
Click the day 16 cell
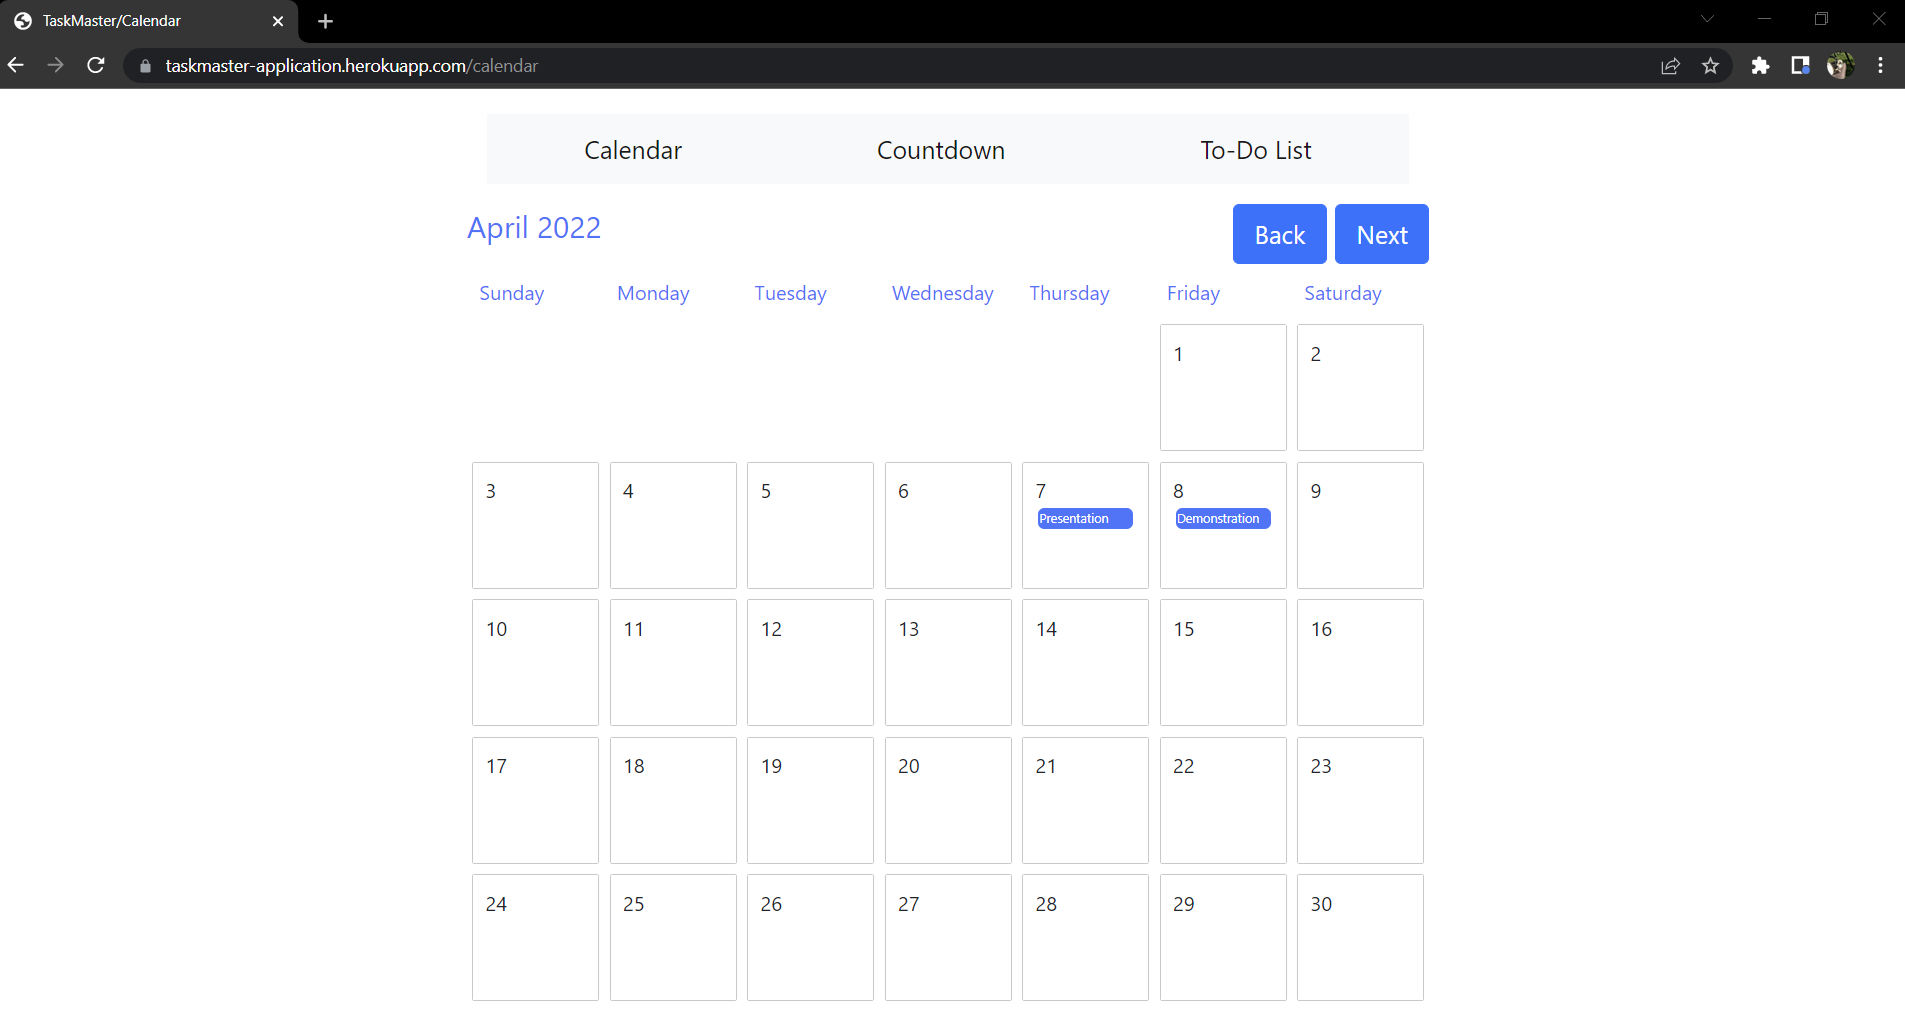[1360, 662]
